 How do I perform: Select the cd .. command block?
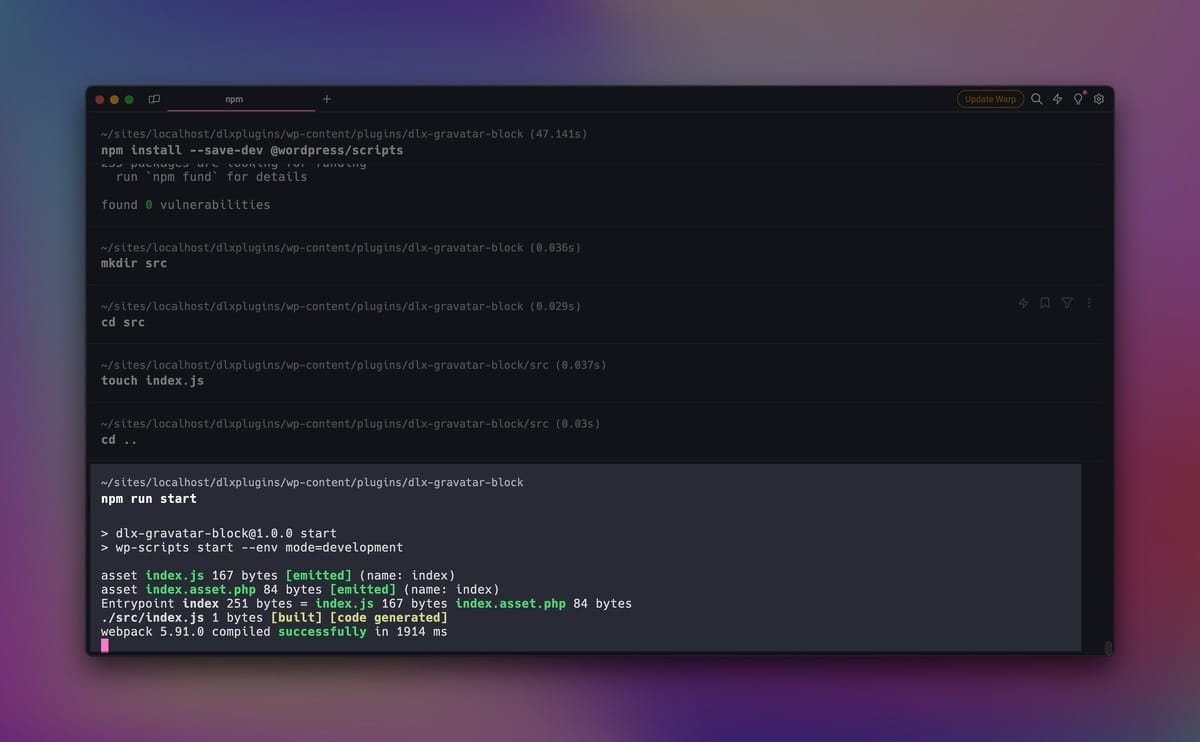(119, 440)
